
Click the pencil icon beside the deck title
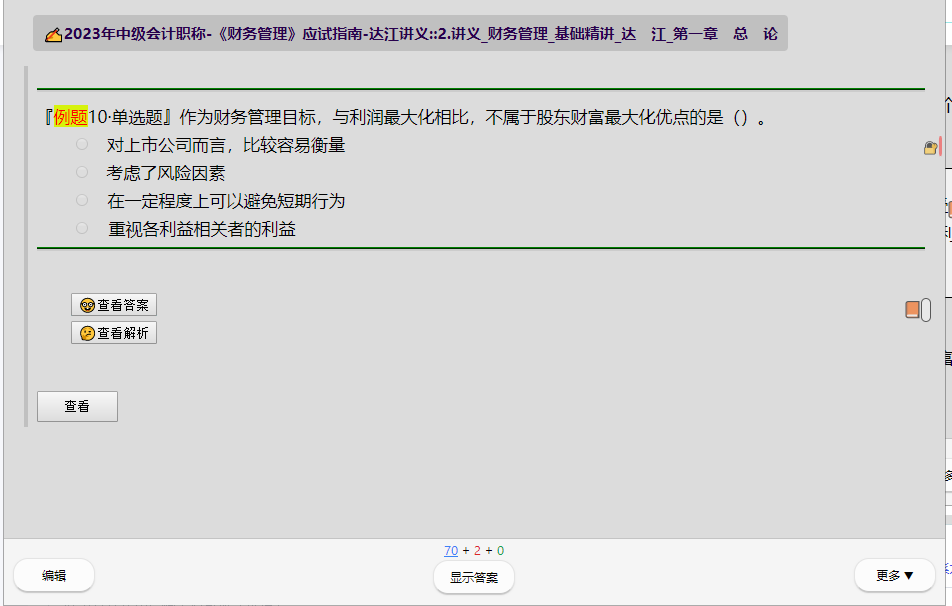click(53, 35)
